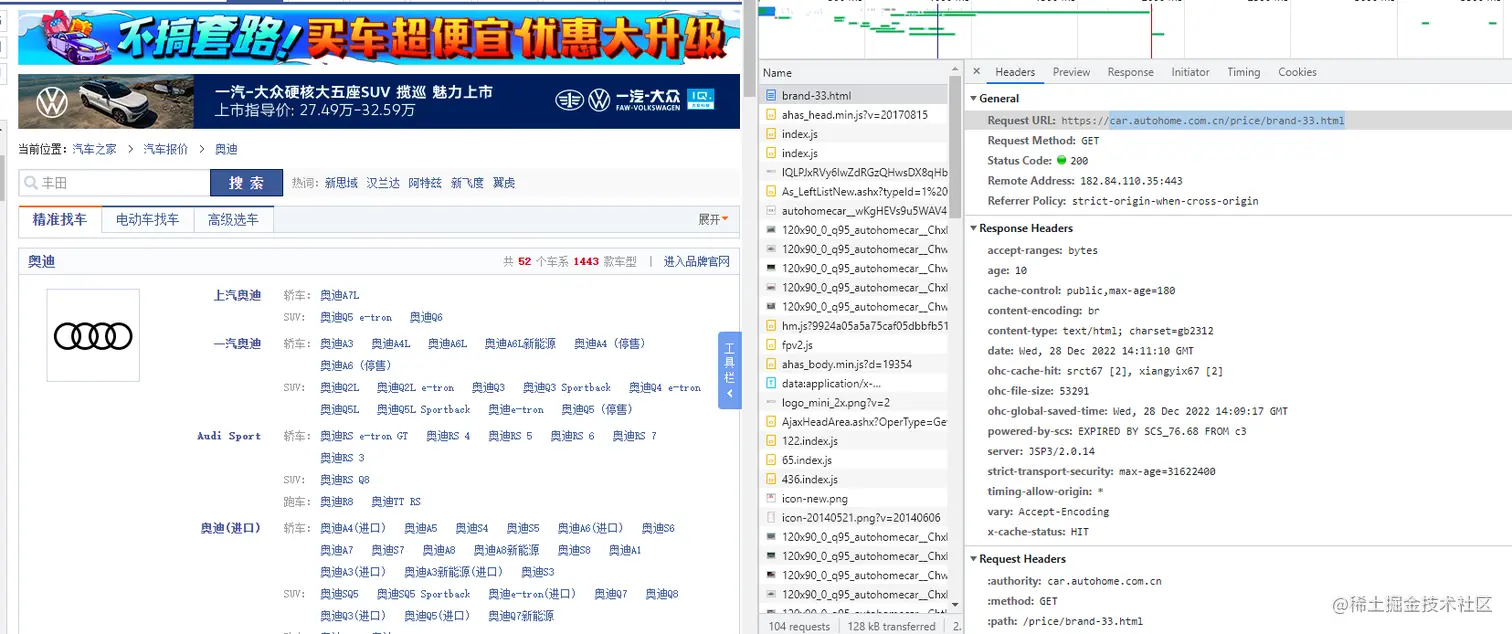Open the 奥迪A8新能源 link
This screenshot has height=634, width=1512.
click(506, 550)
